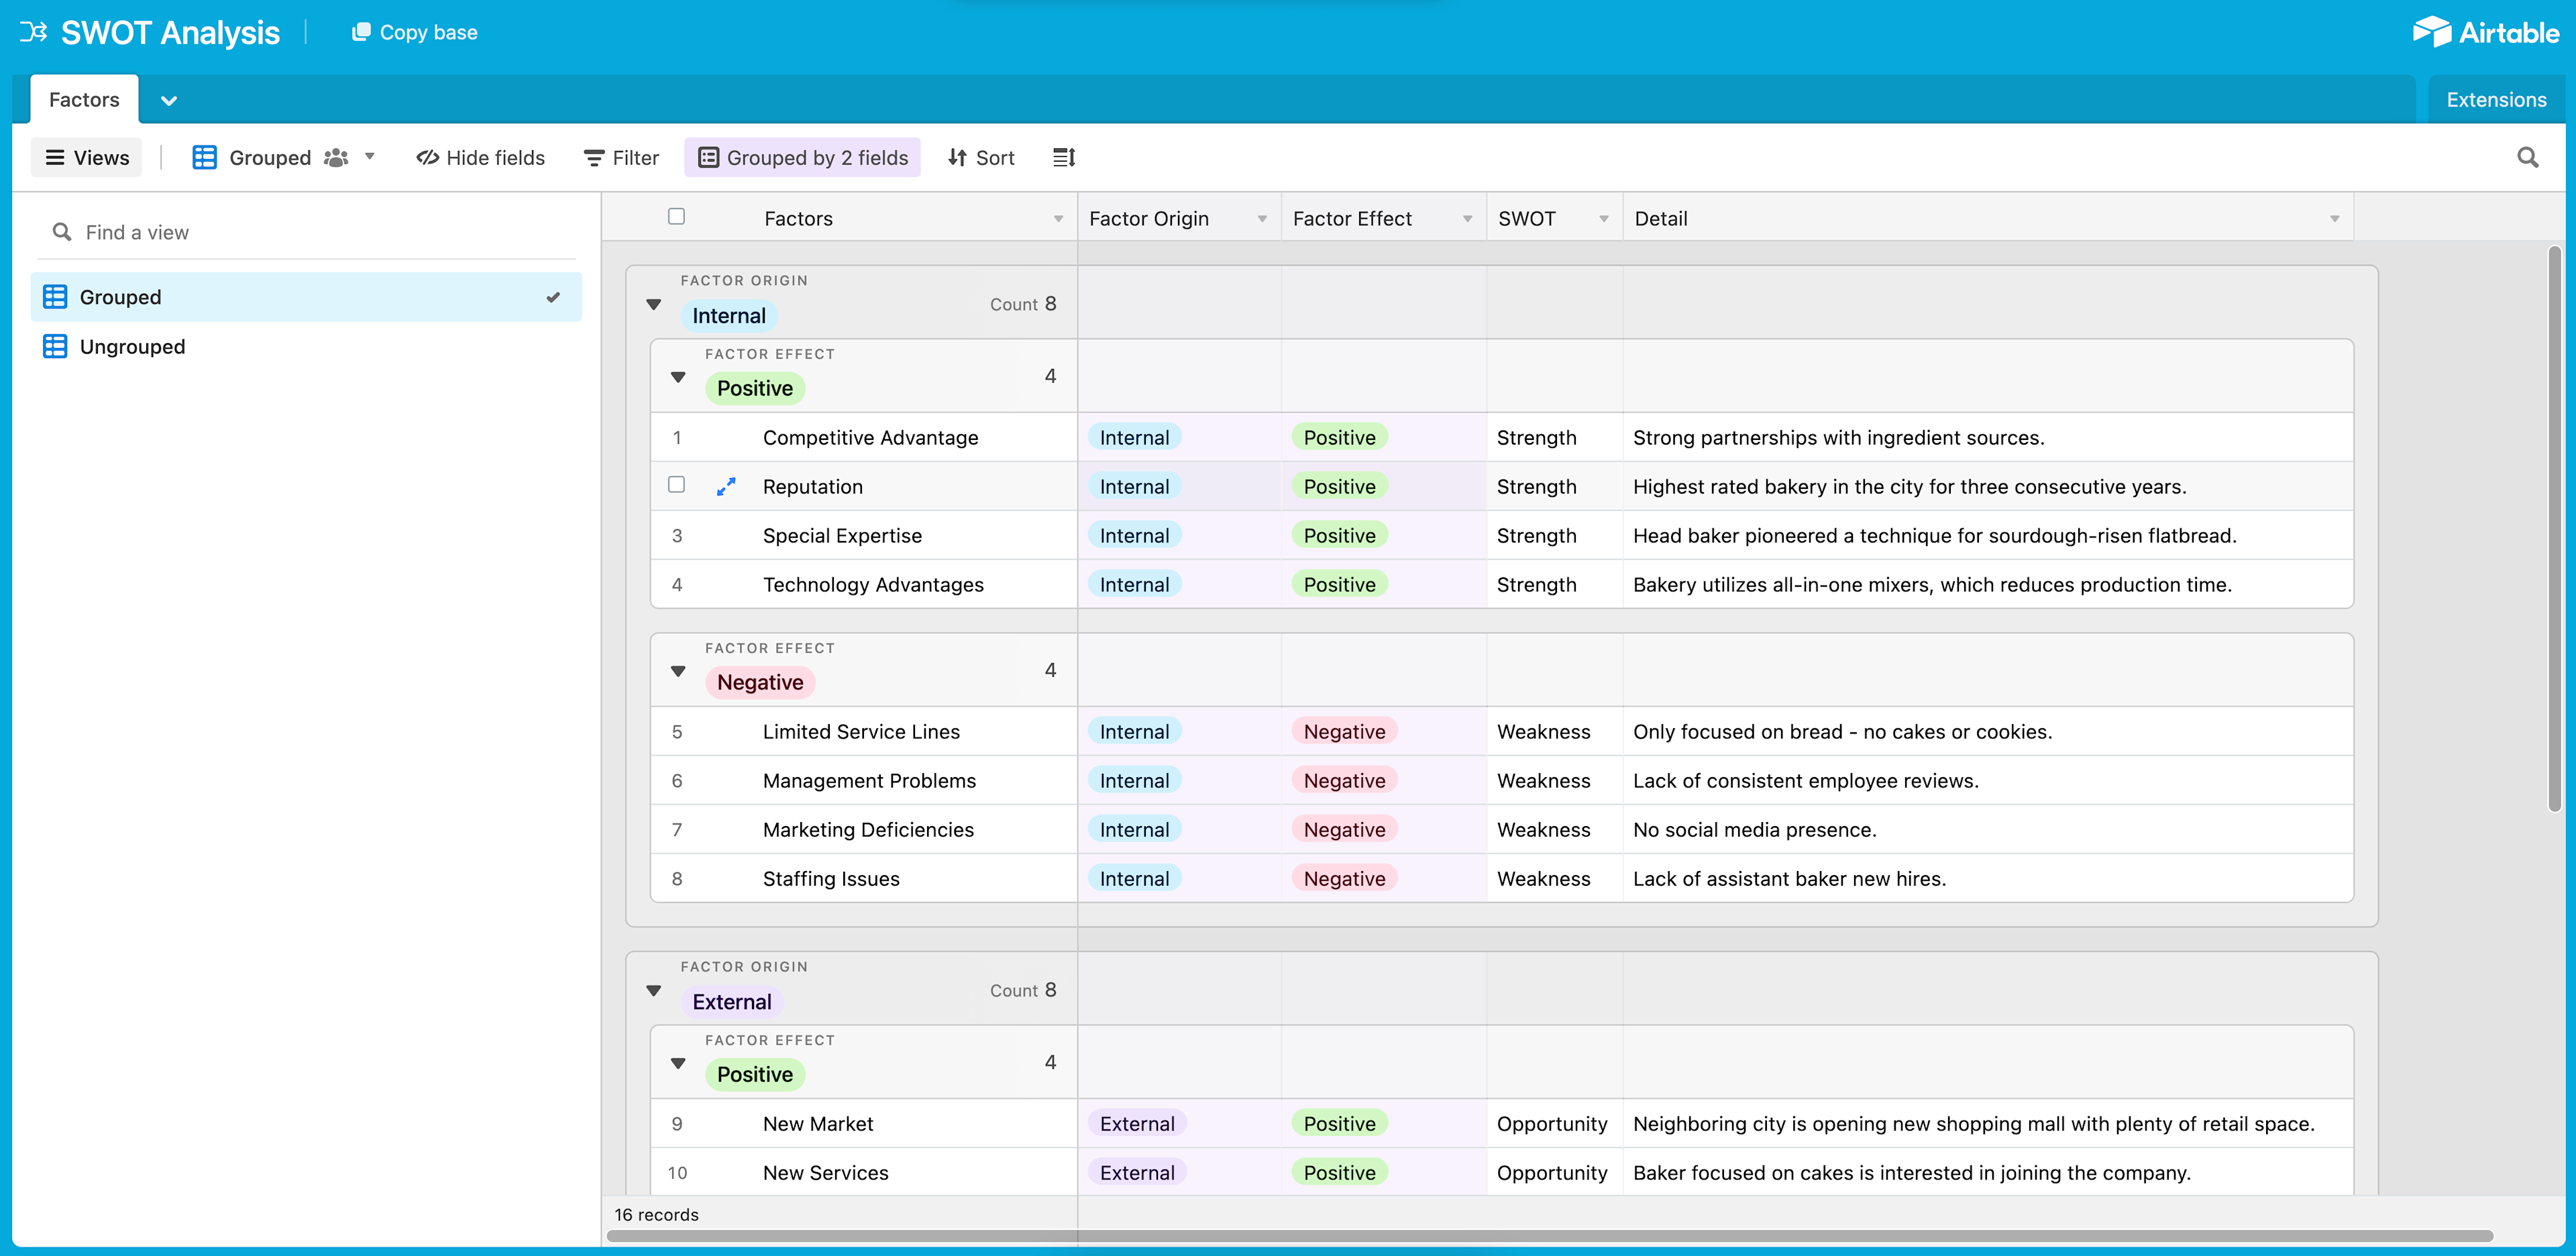Open the Factor Origin column dropdown arrow

[1262, 219]
